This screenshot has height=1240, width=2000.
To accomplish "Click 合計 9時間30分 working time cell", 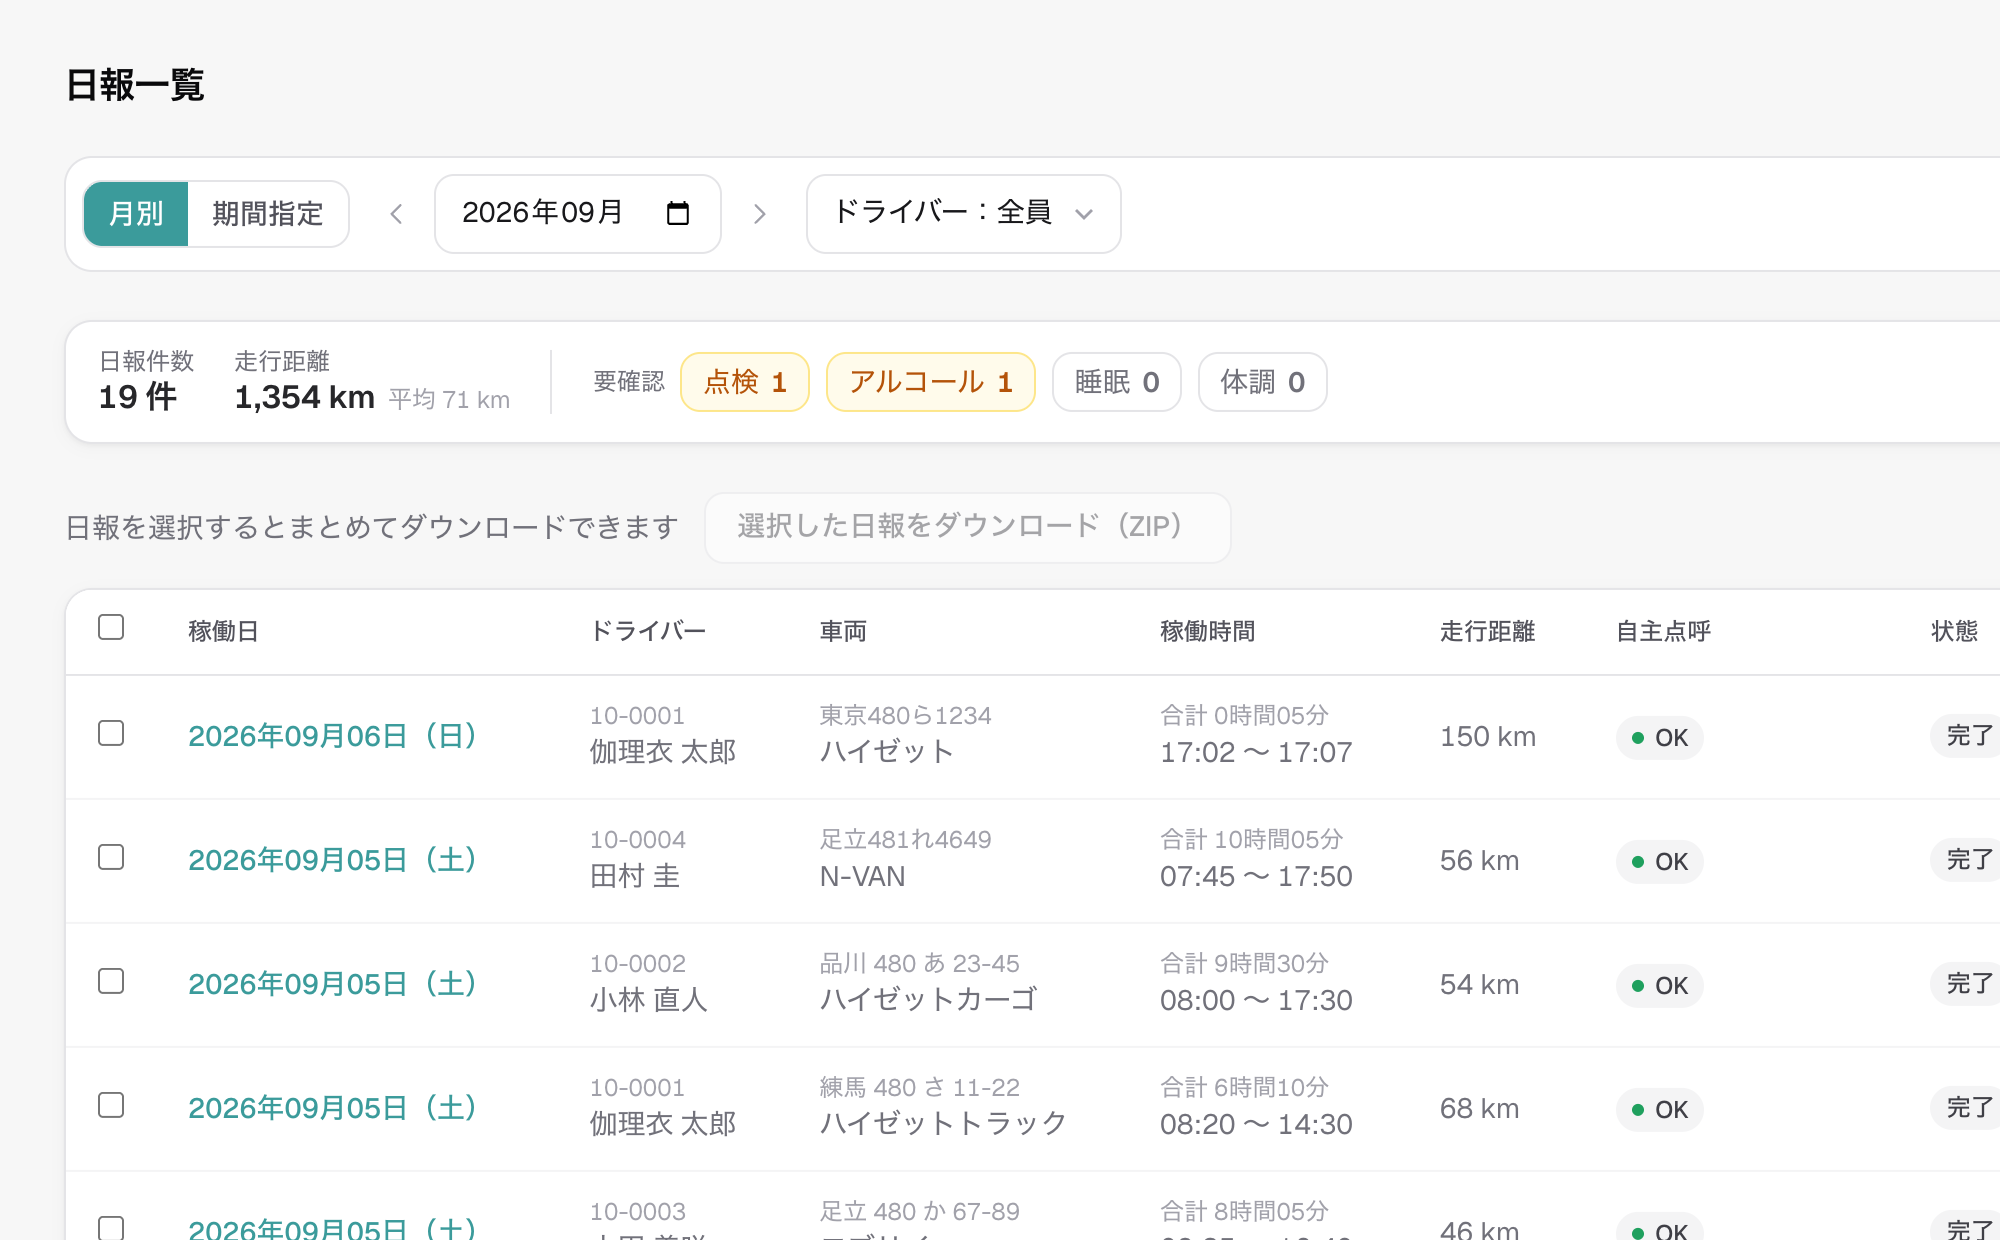I will click(x=1256, y=982).
